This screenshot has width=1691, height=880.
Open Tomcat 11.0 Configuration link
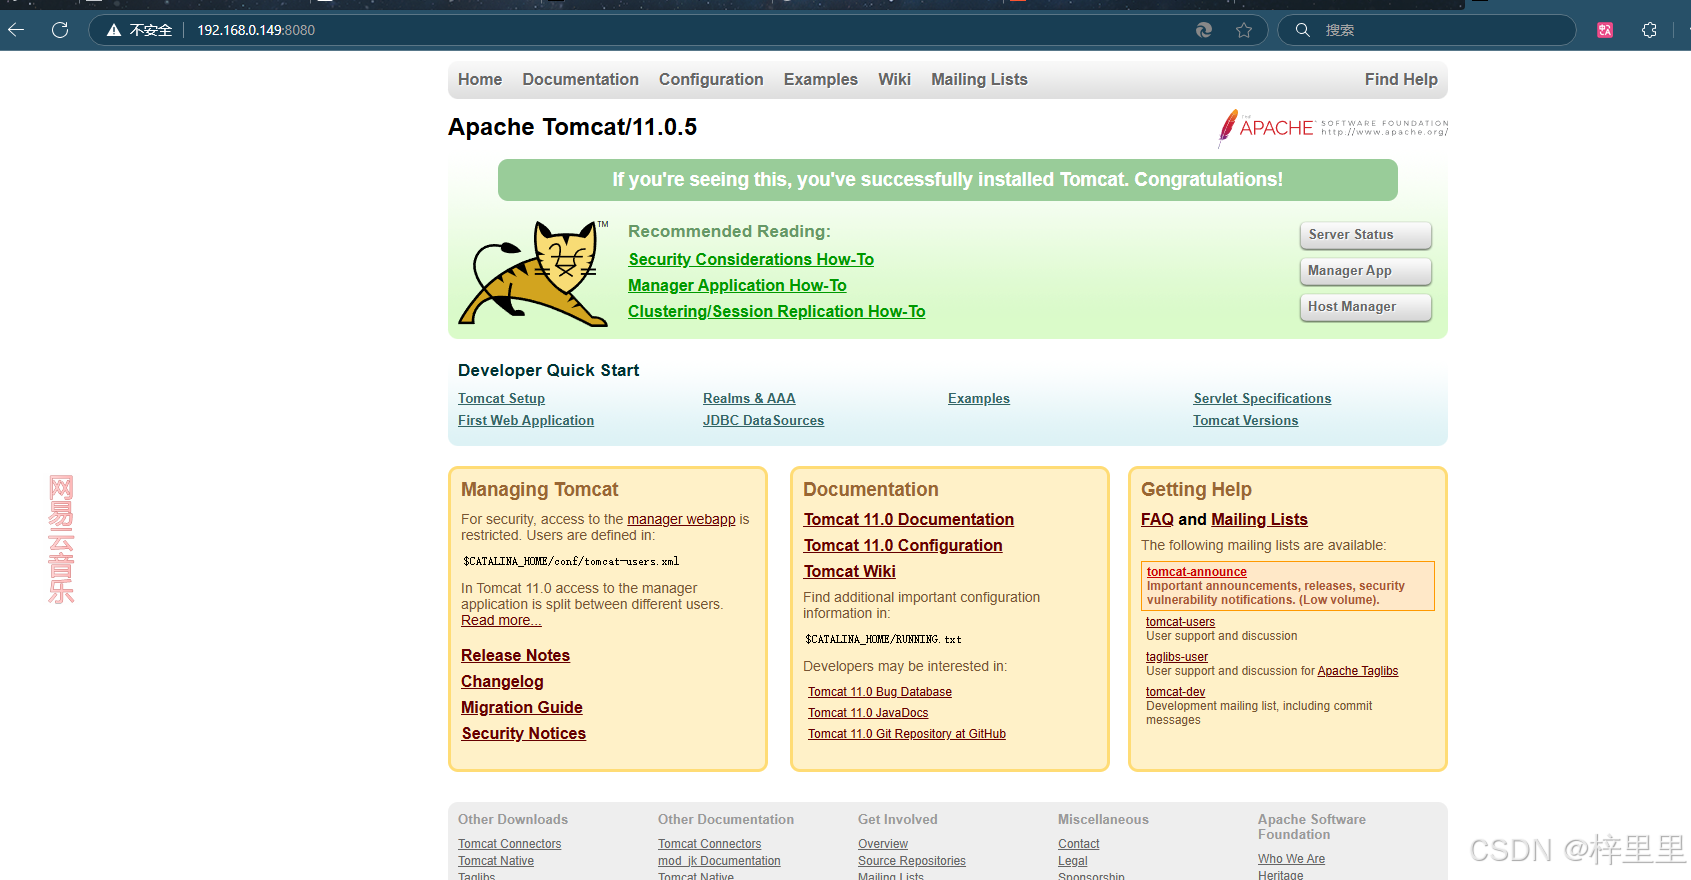coord(902,545)
